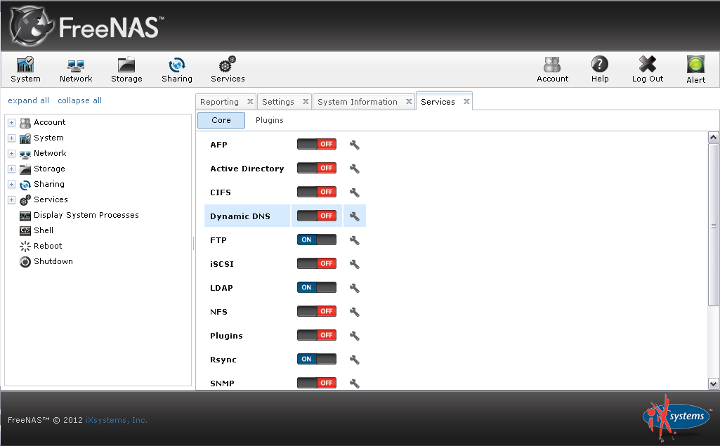Click the services list scroll up arrow

tap(713, 137)
